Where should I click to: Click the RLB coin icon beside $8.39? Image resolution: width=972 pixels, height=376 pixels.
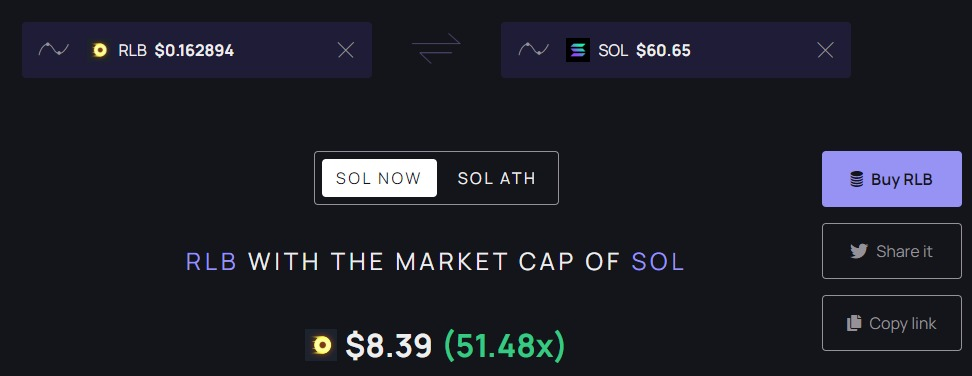[x=321, y=345]
